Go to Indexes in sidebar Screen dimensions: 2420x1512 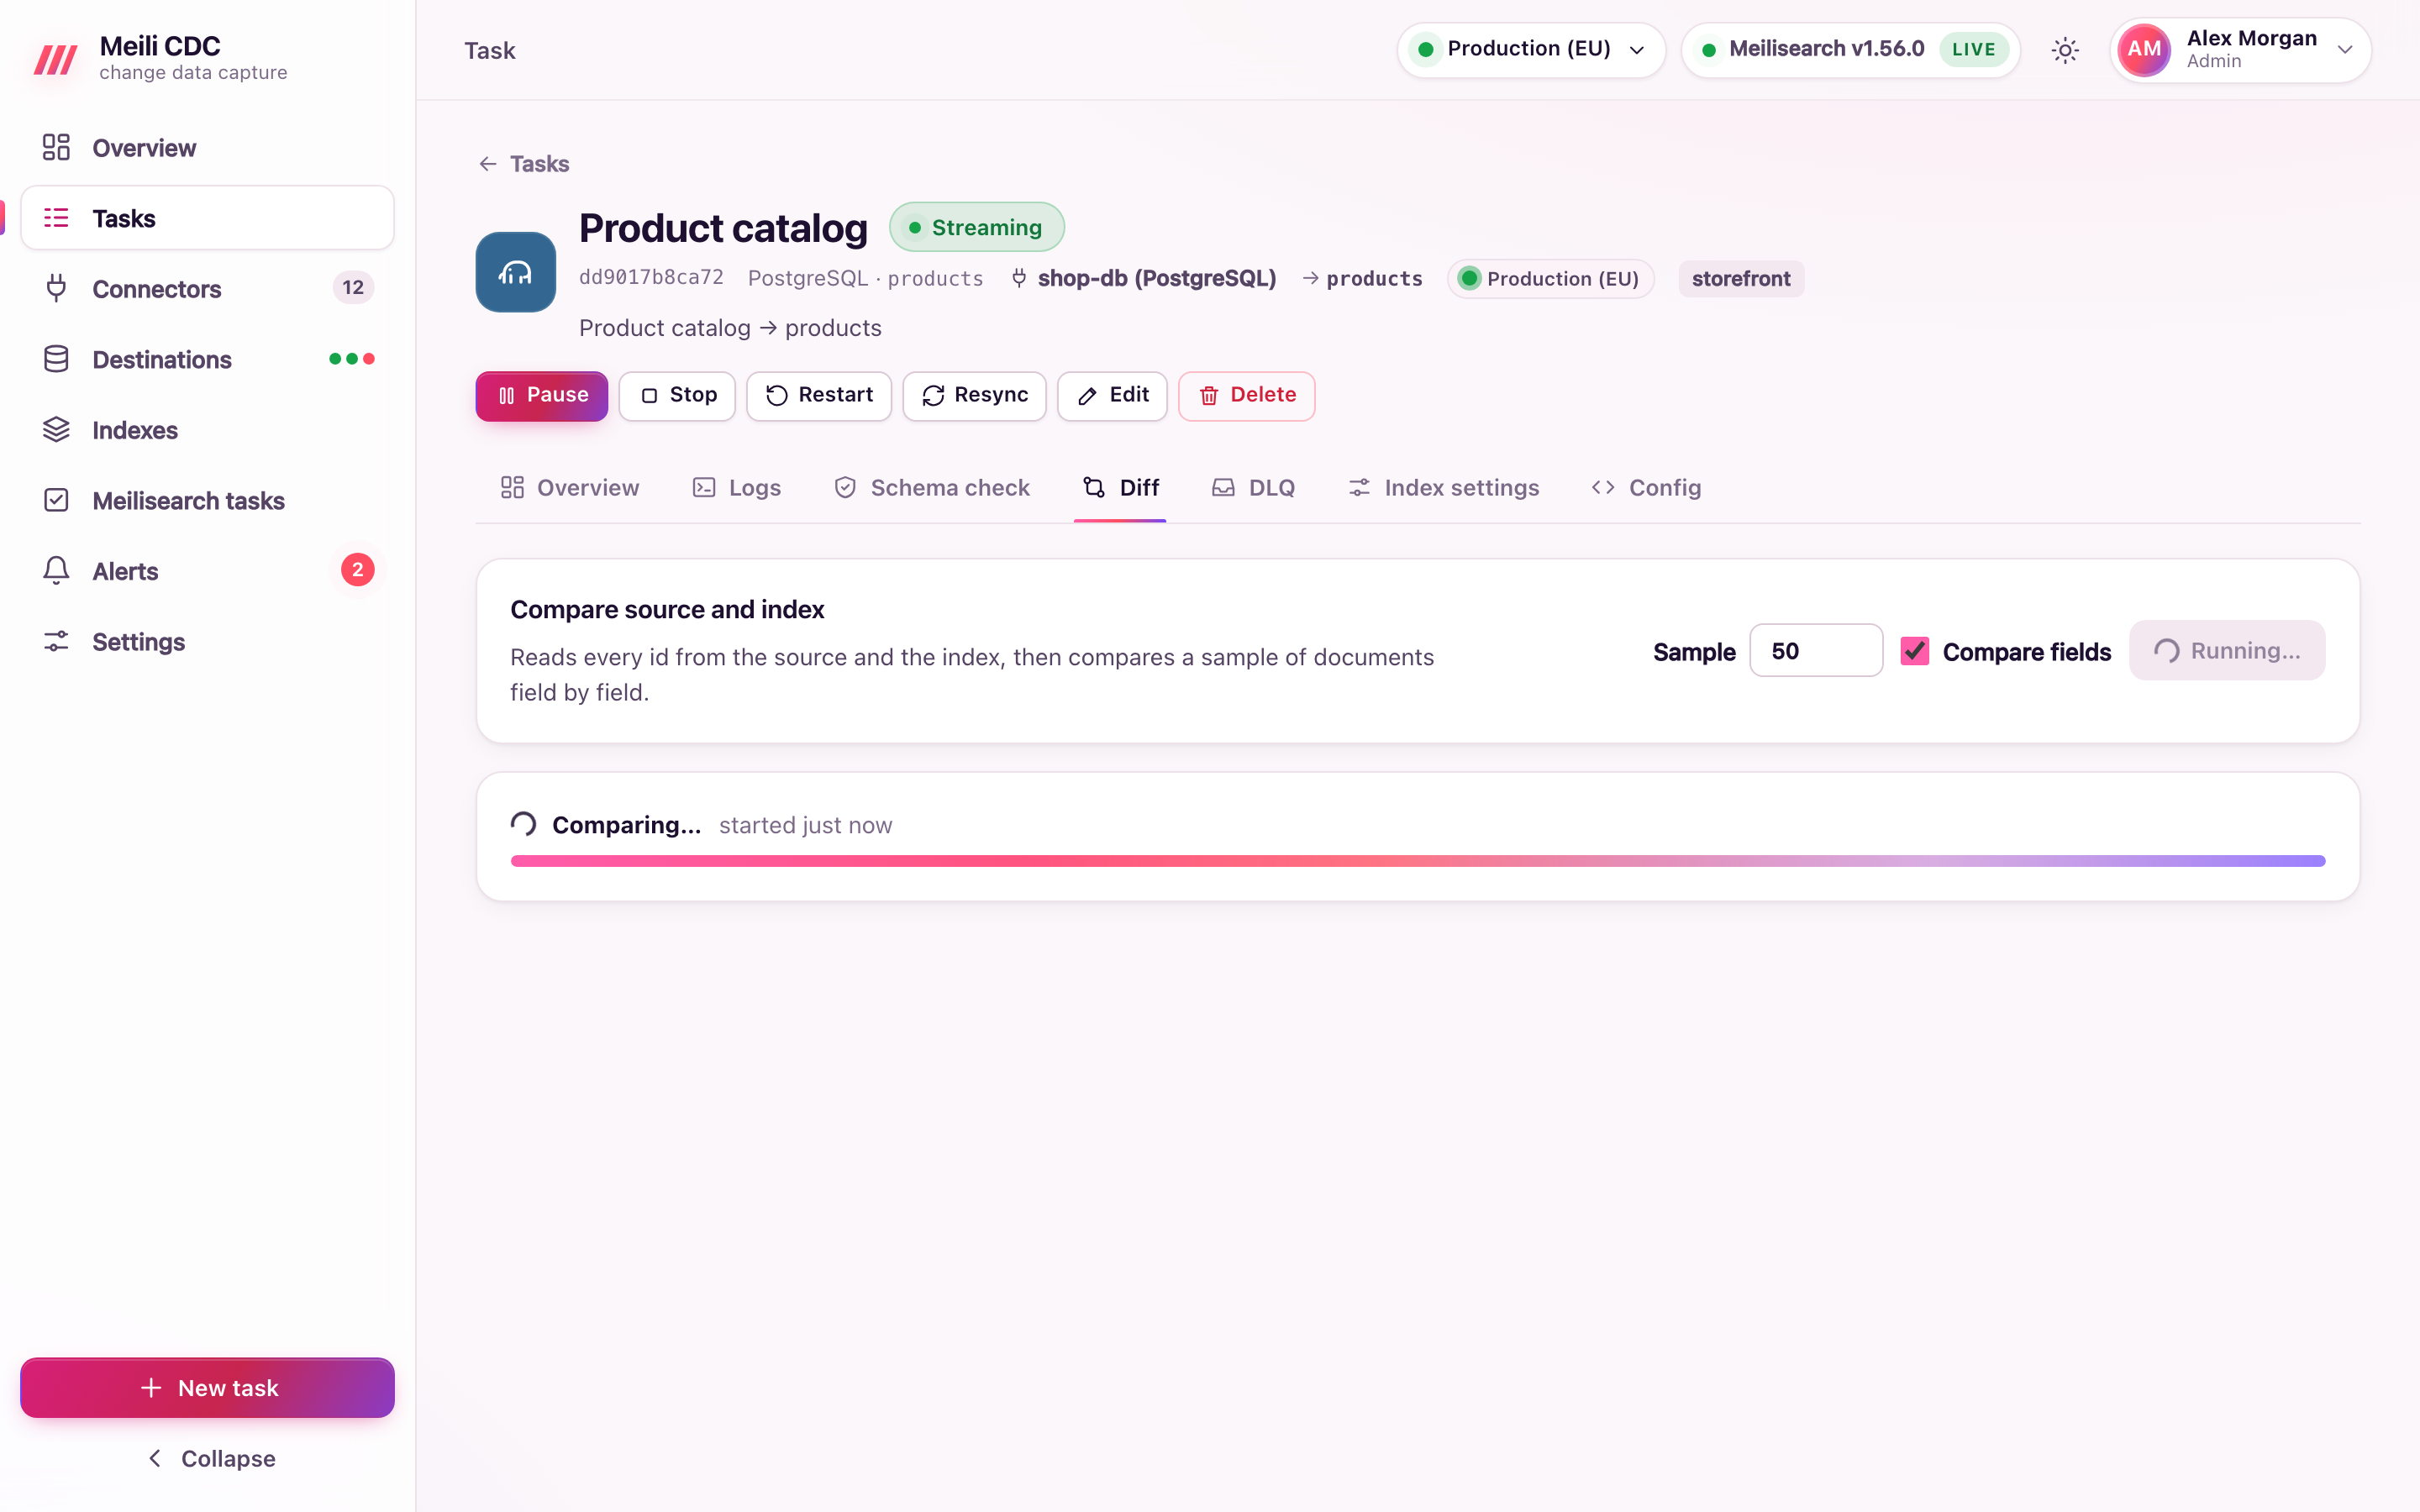pos(207,430)
